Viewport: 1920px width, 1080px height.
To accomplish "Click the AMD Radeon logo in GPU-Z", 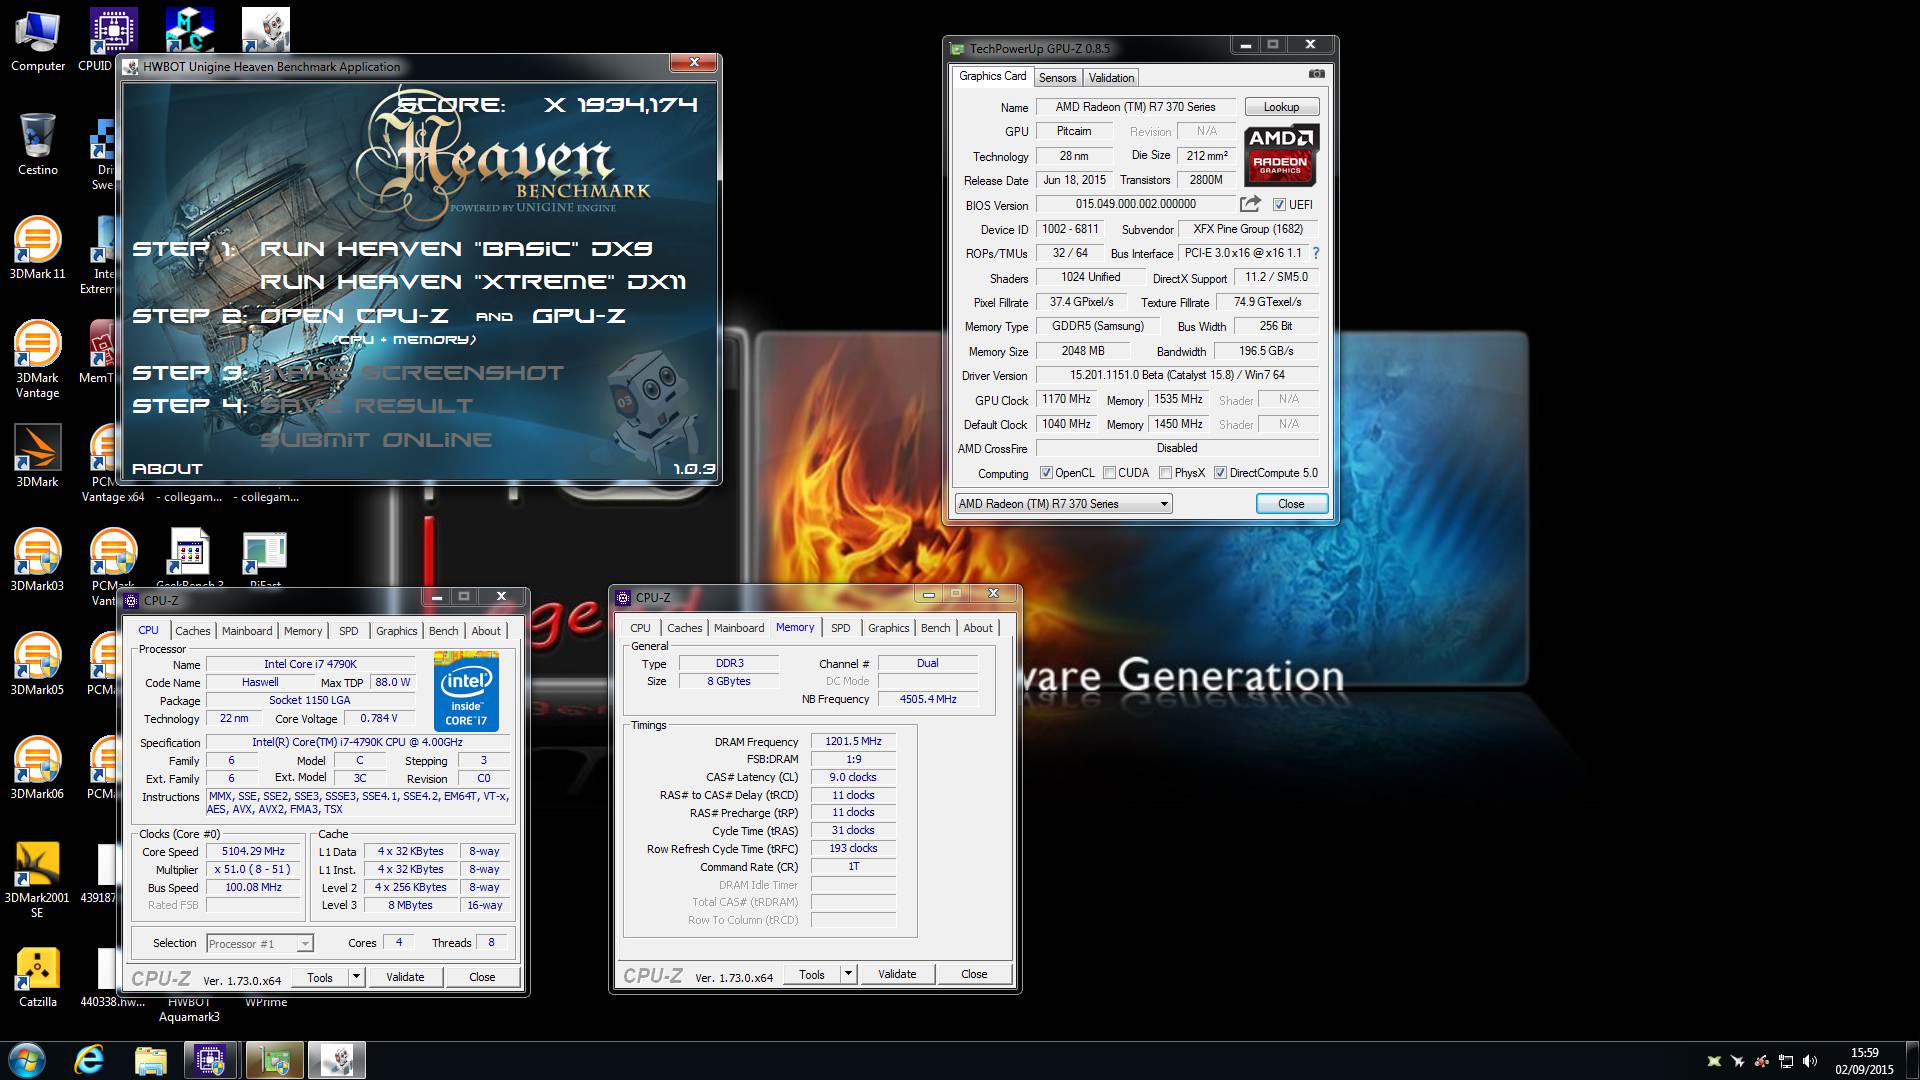I will (x=1281, y=155).
